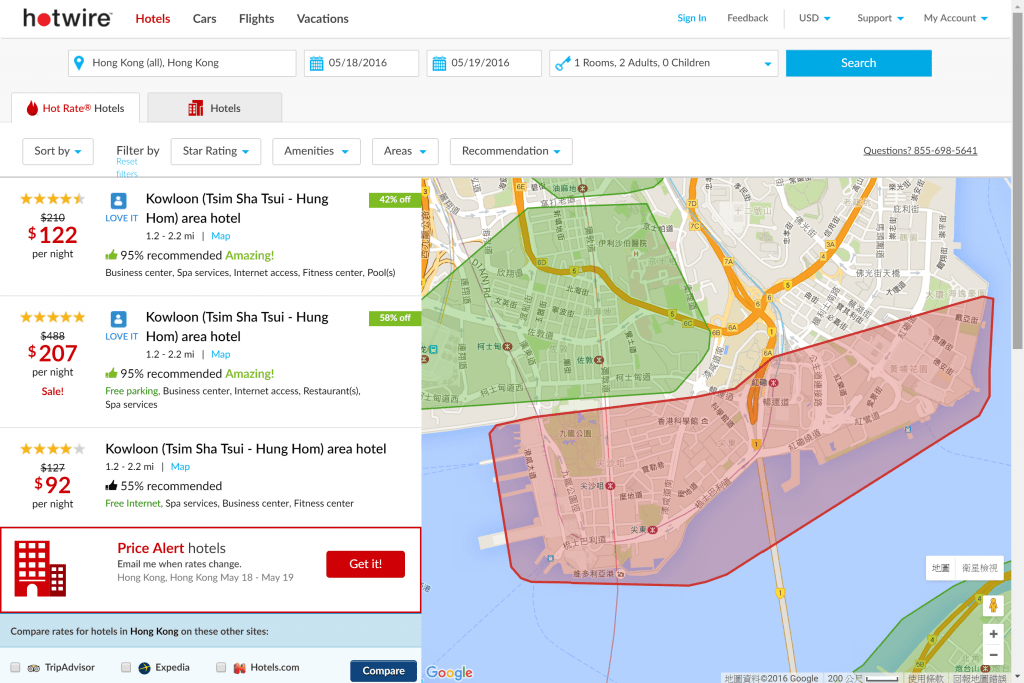Open check-in calendar icon next to 05/18/2016
This screenshot has width=1024, height=683.
click(316, 63)
